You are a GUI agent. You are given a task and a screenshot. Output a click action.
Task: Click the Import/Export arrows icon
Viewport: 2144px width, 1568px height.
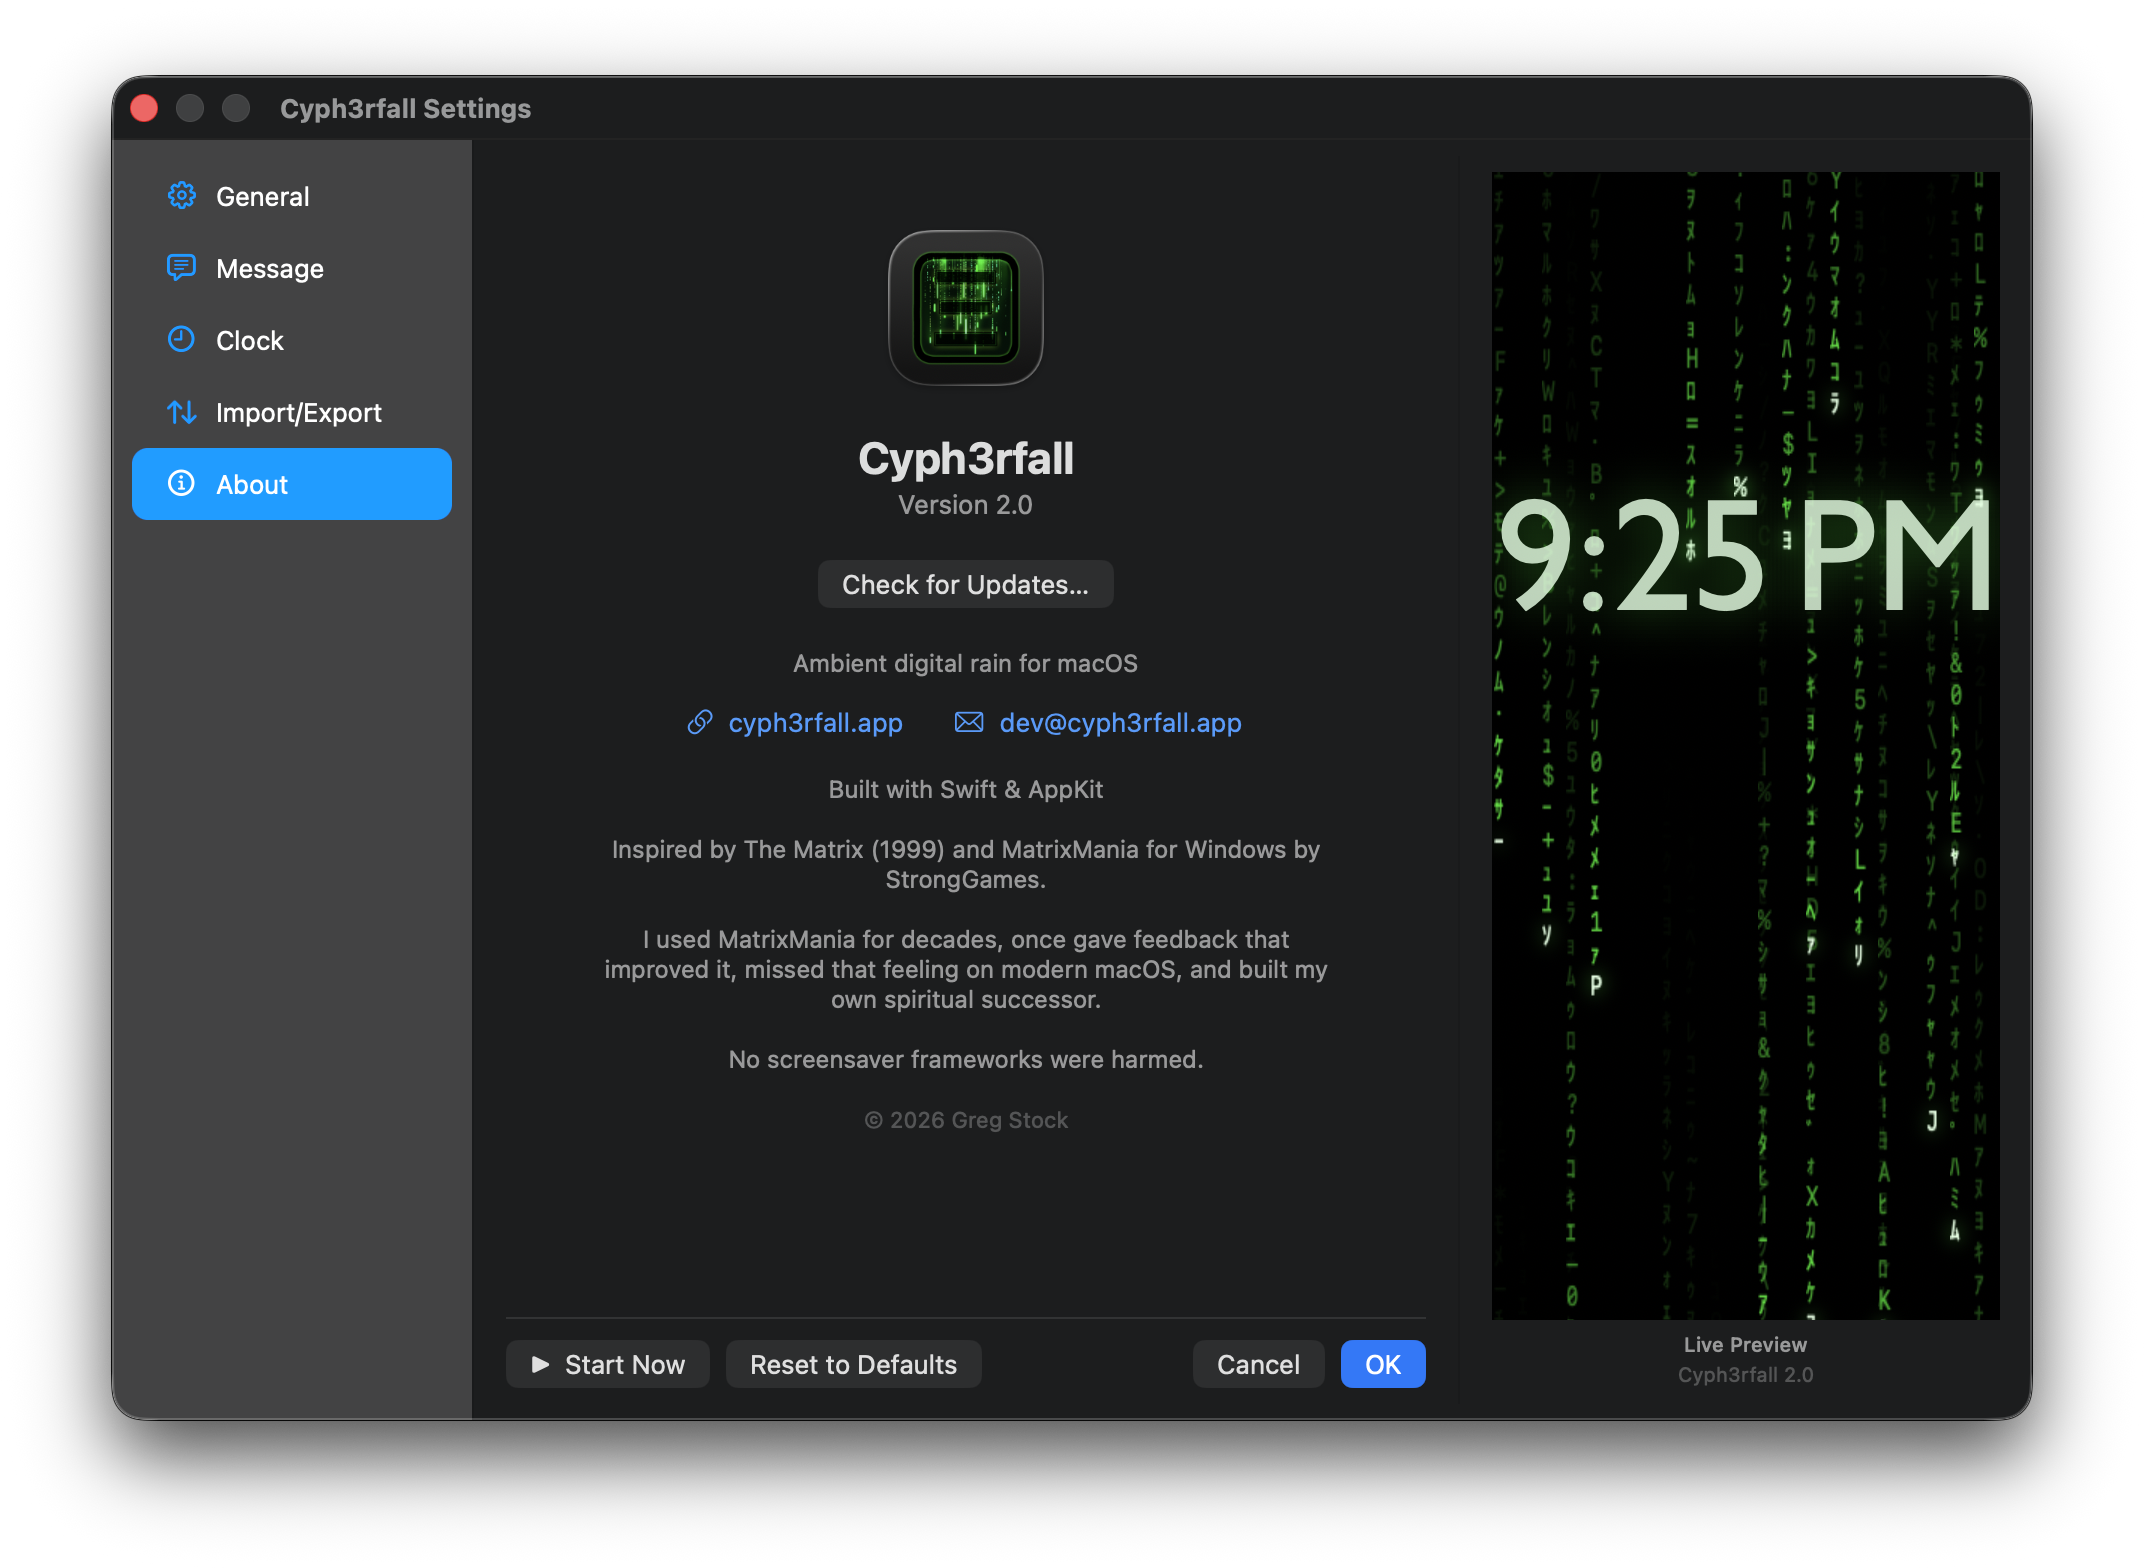coord(181,412)
